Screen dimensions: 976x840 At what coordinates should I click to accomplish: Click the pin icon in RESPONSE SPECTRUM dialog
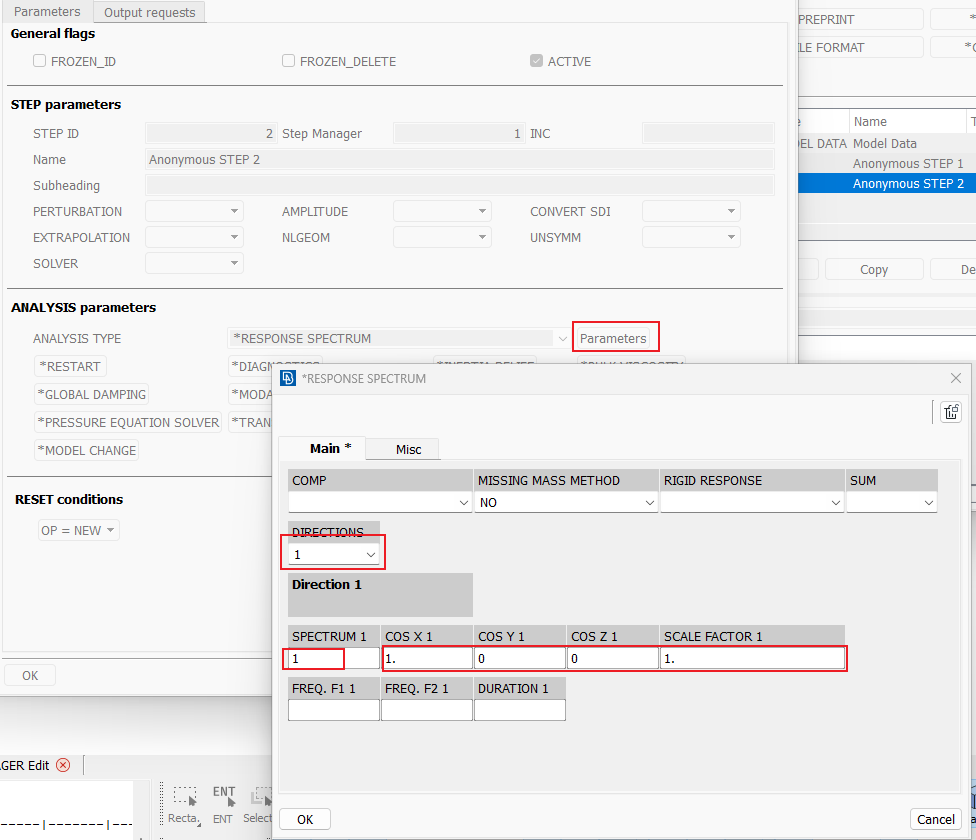click(951, 412)
